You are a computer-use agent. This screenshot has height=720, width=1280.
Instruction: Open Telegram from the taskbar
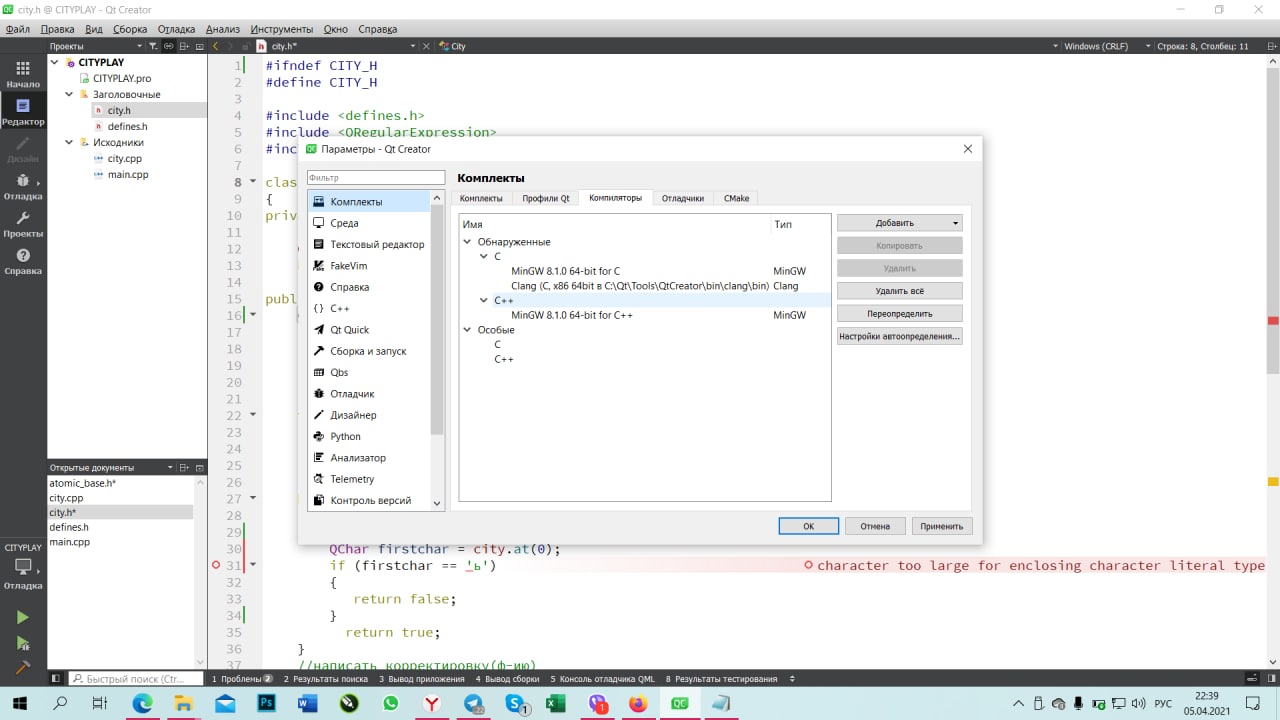473,704
